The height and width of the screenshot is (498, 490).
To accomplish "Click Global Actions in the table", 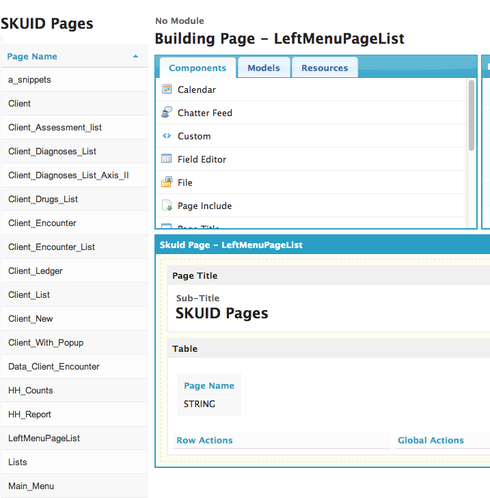I will click(x=431, y=440).
